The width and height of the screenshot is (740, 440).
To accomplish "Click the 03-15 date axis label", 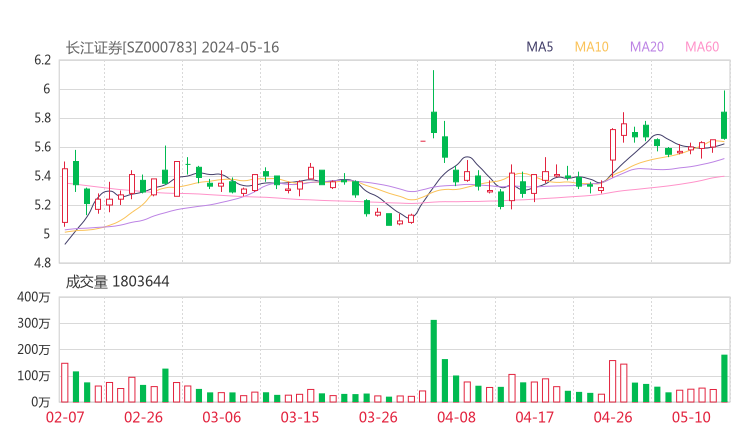I will coord(300,417).
